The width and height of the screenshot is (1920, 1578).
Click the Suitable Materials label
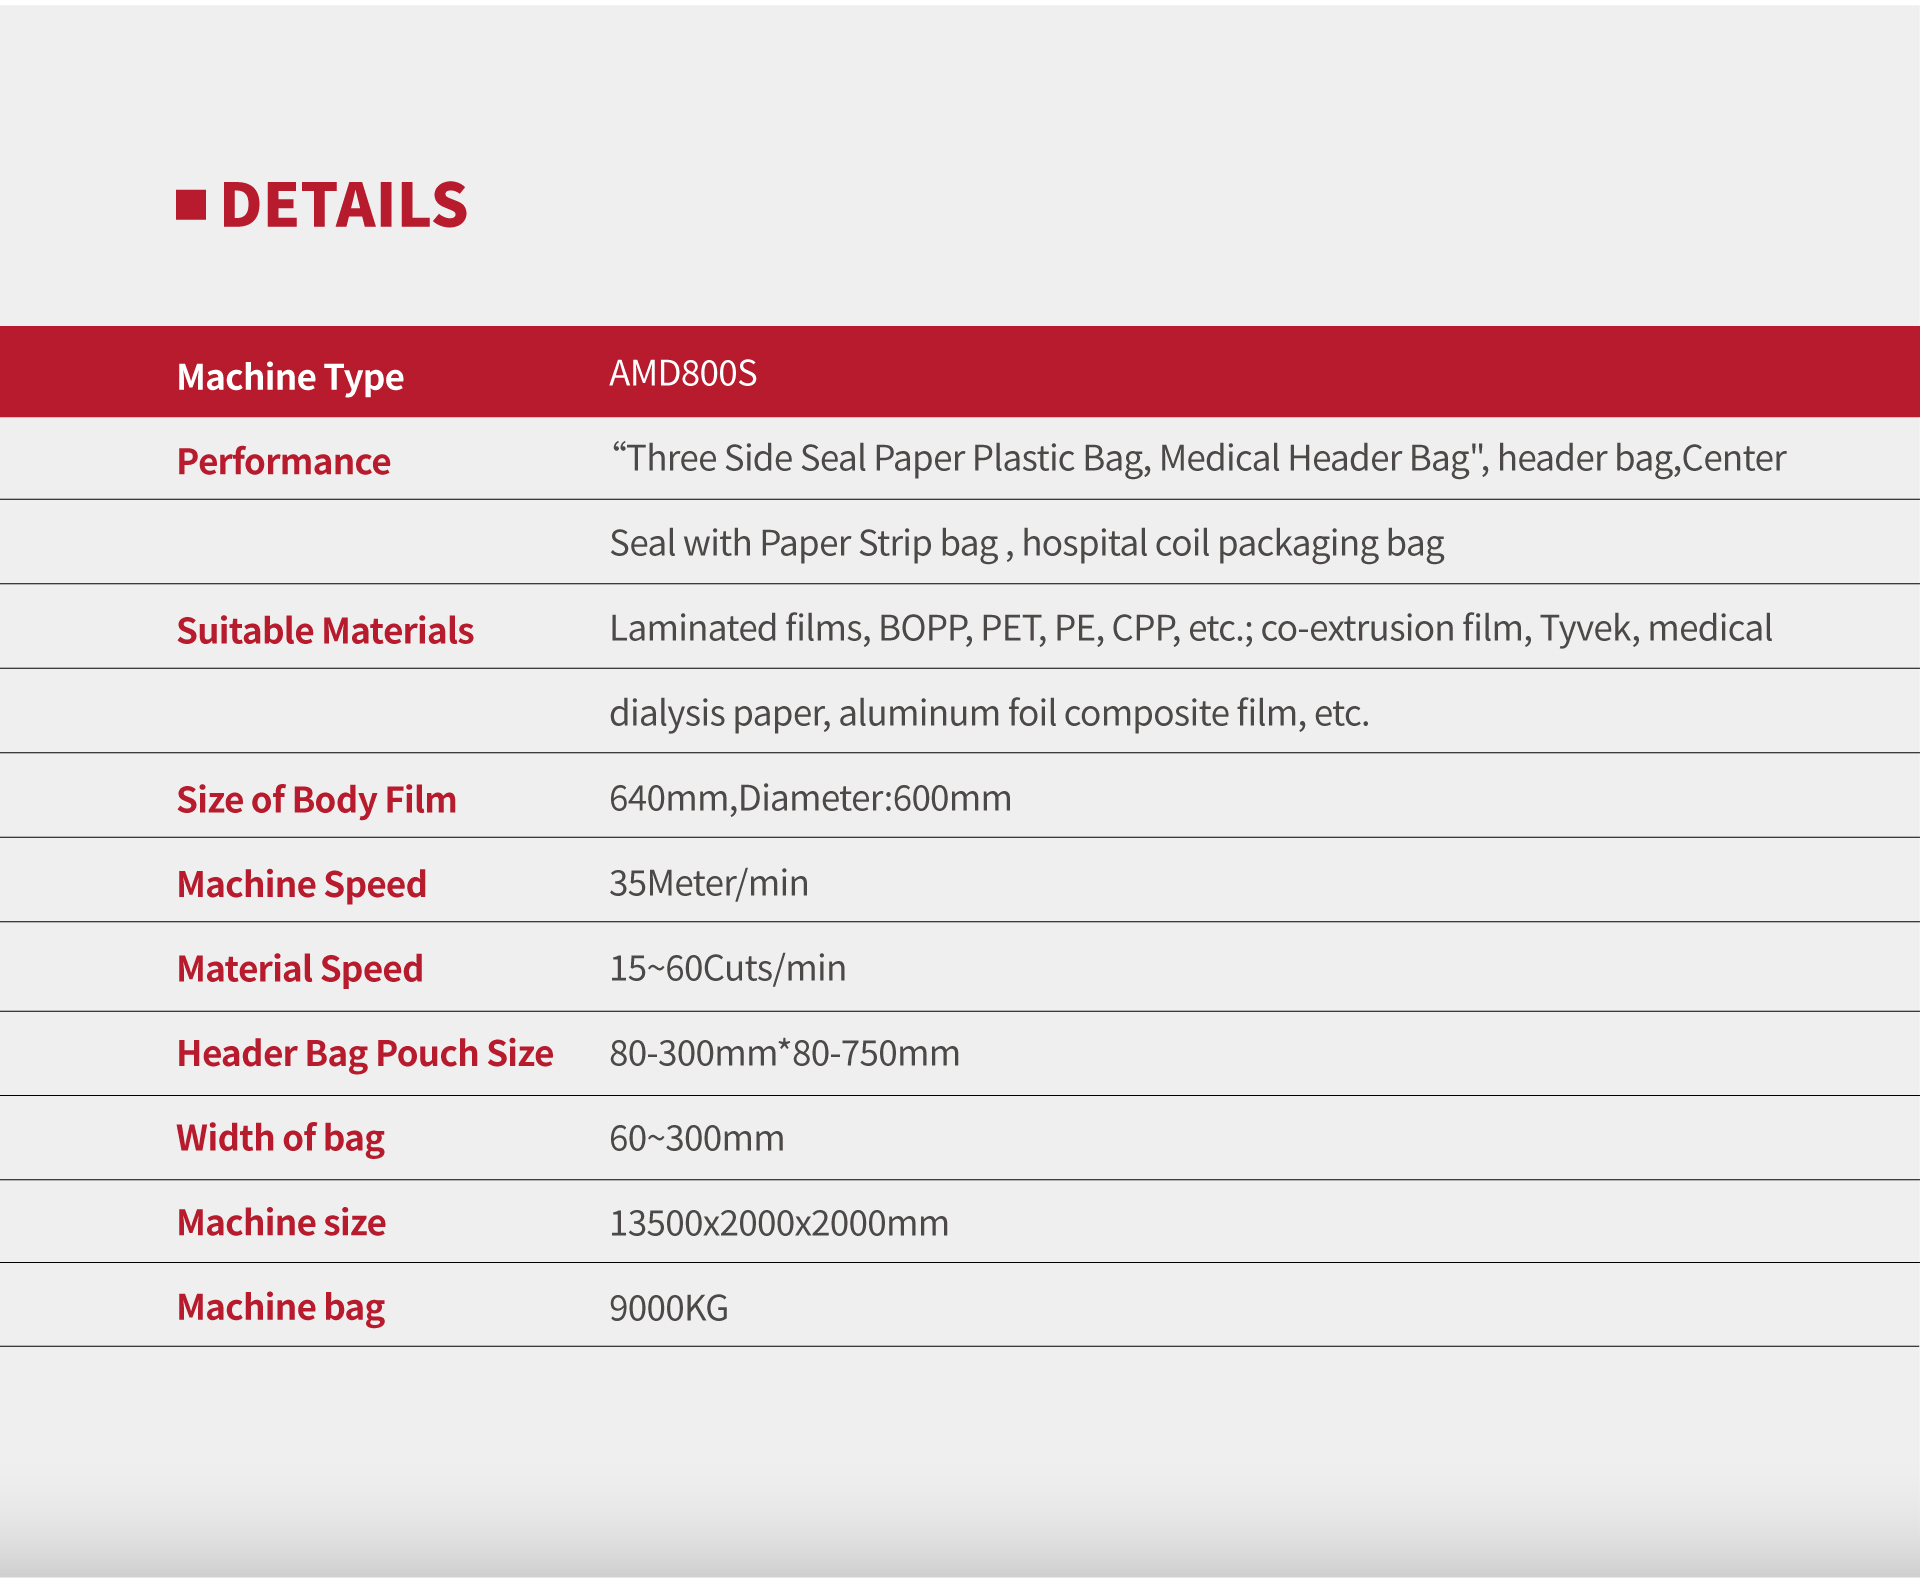click(x=325, y=630)
